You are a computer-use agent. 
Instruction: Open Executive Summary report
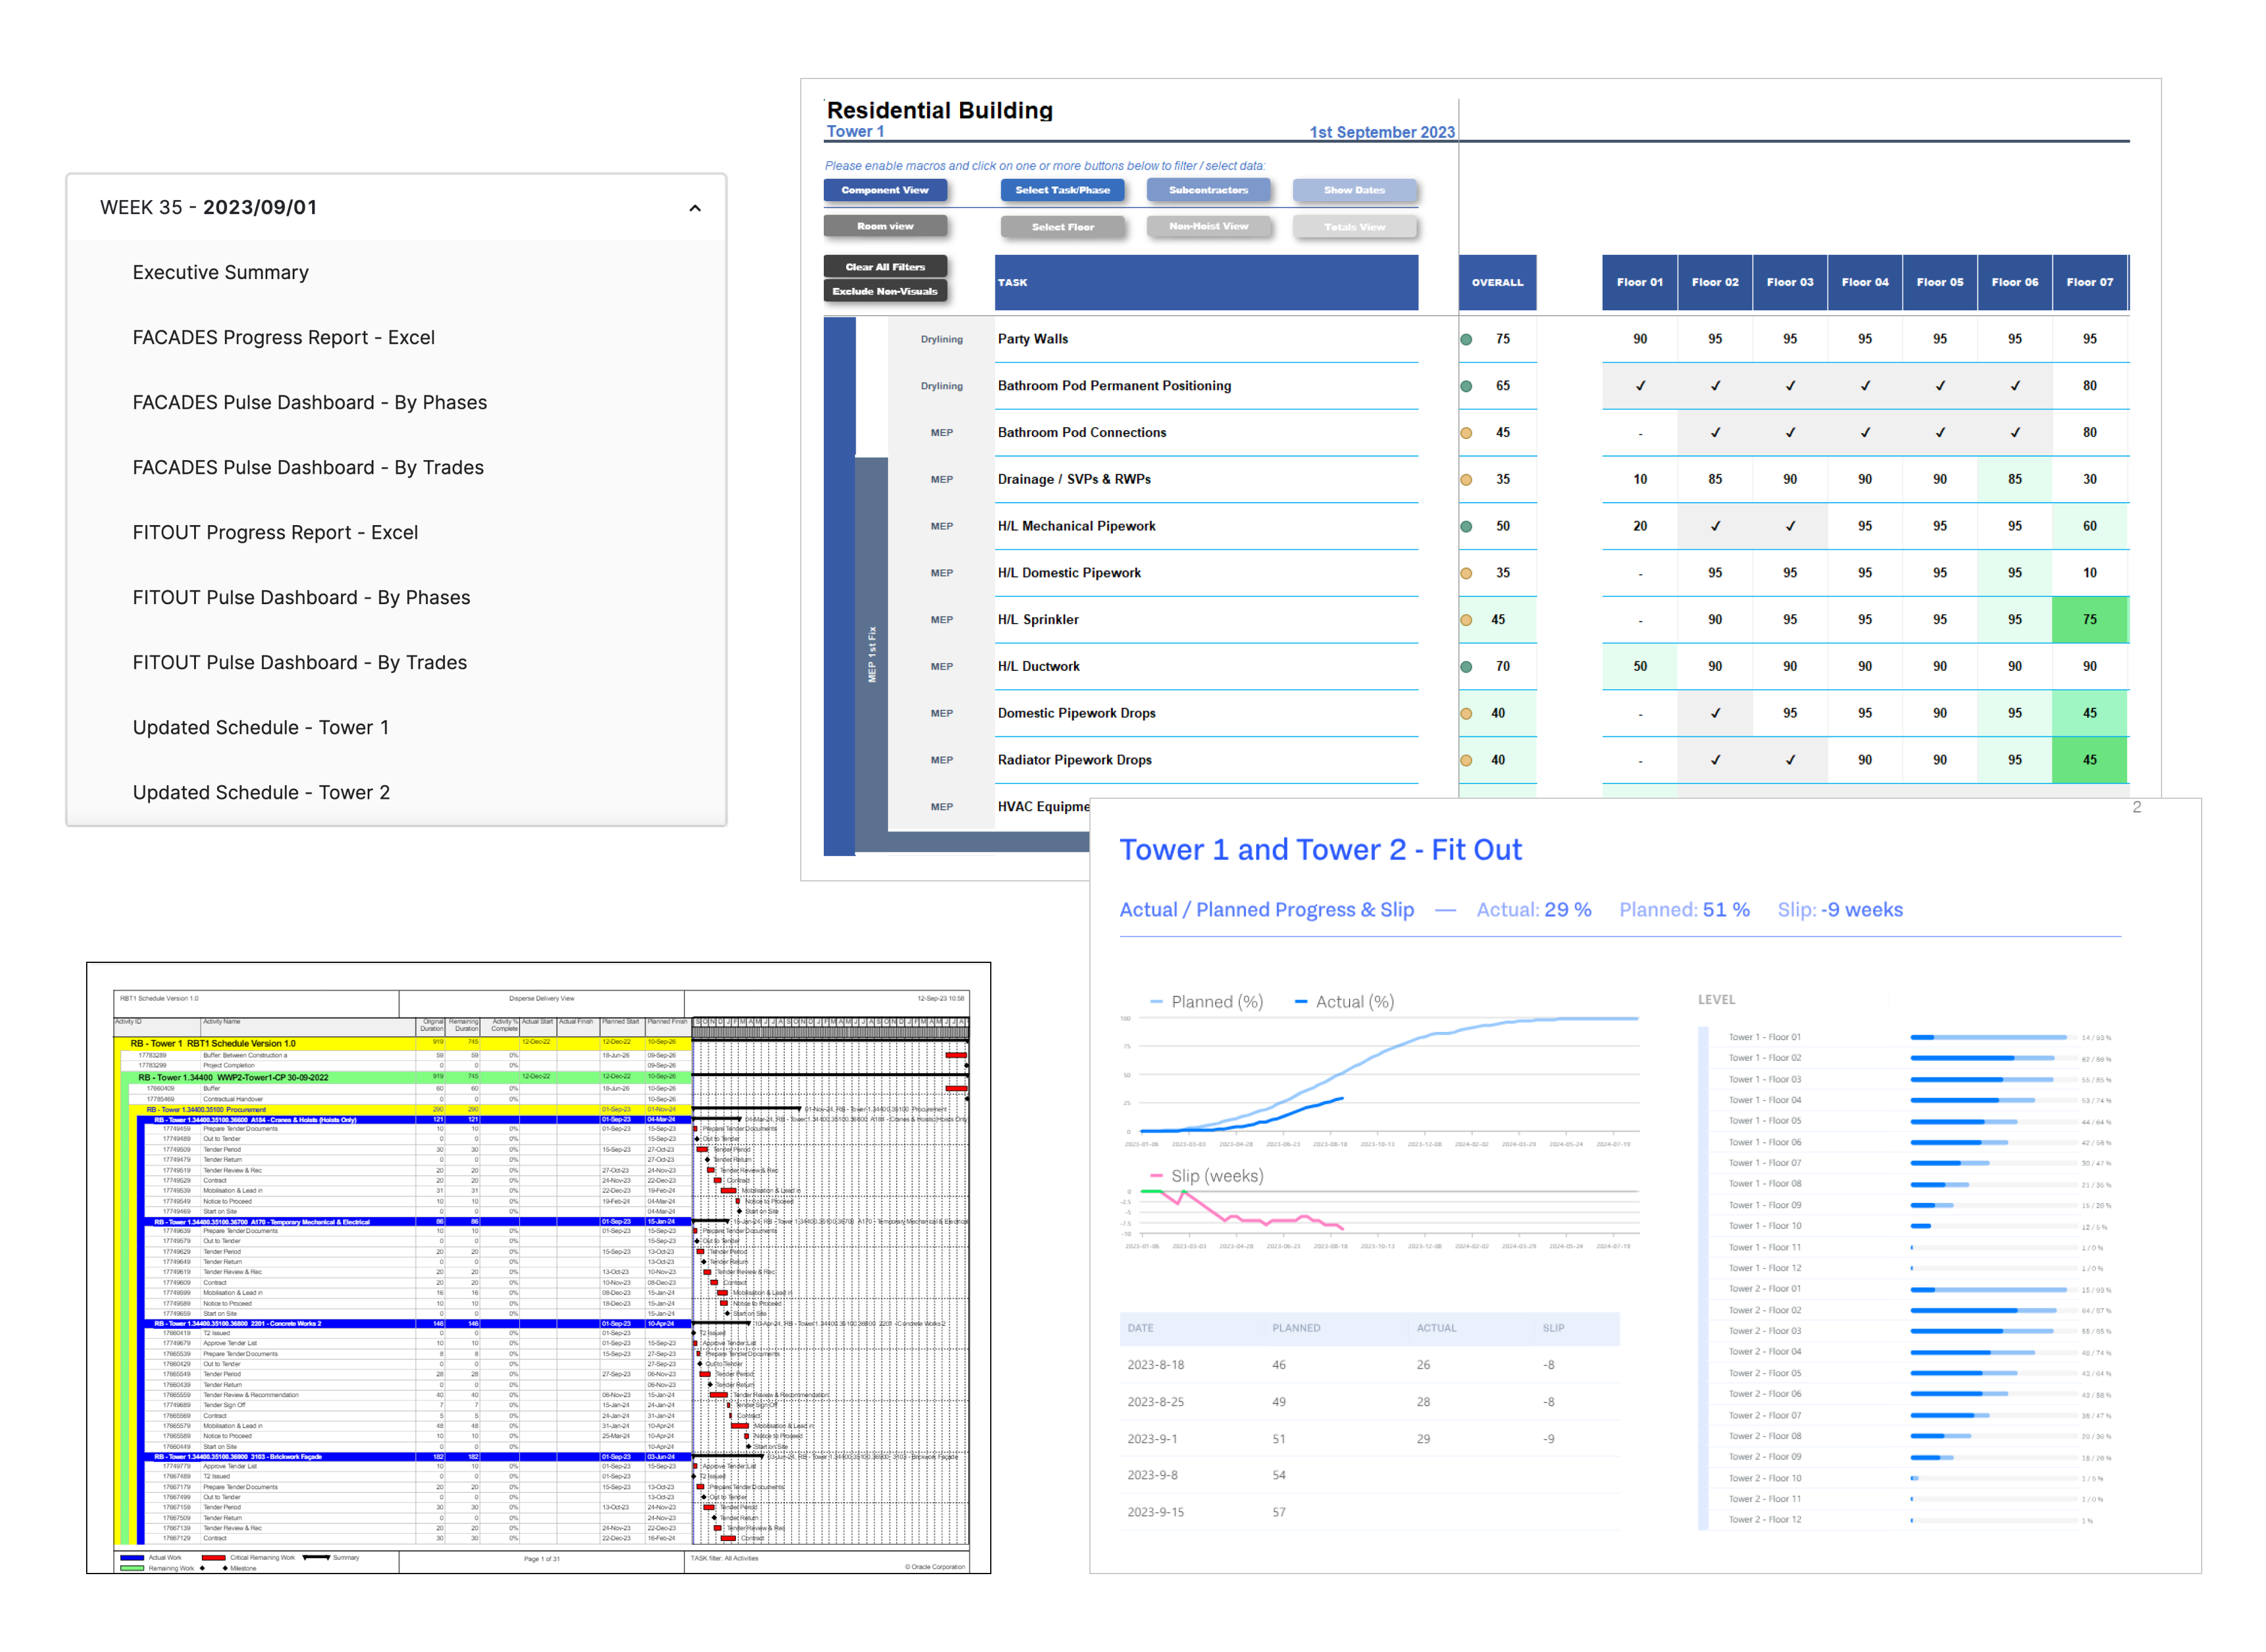coord(220,273)
